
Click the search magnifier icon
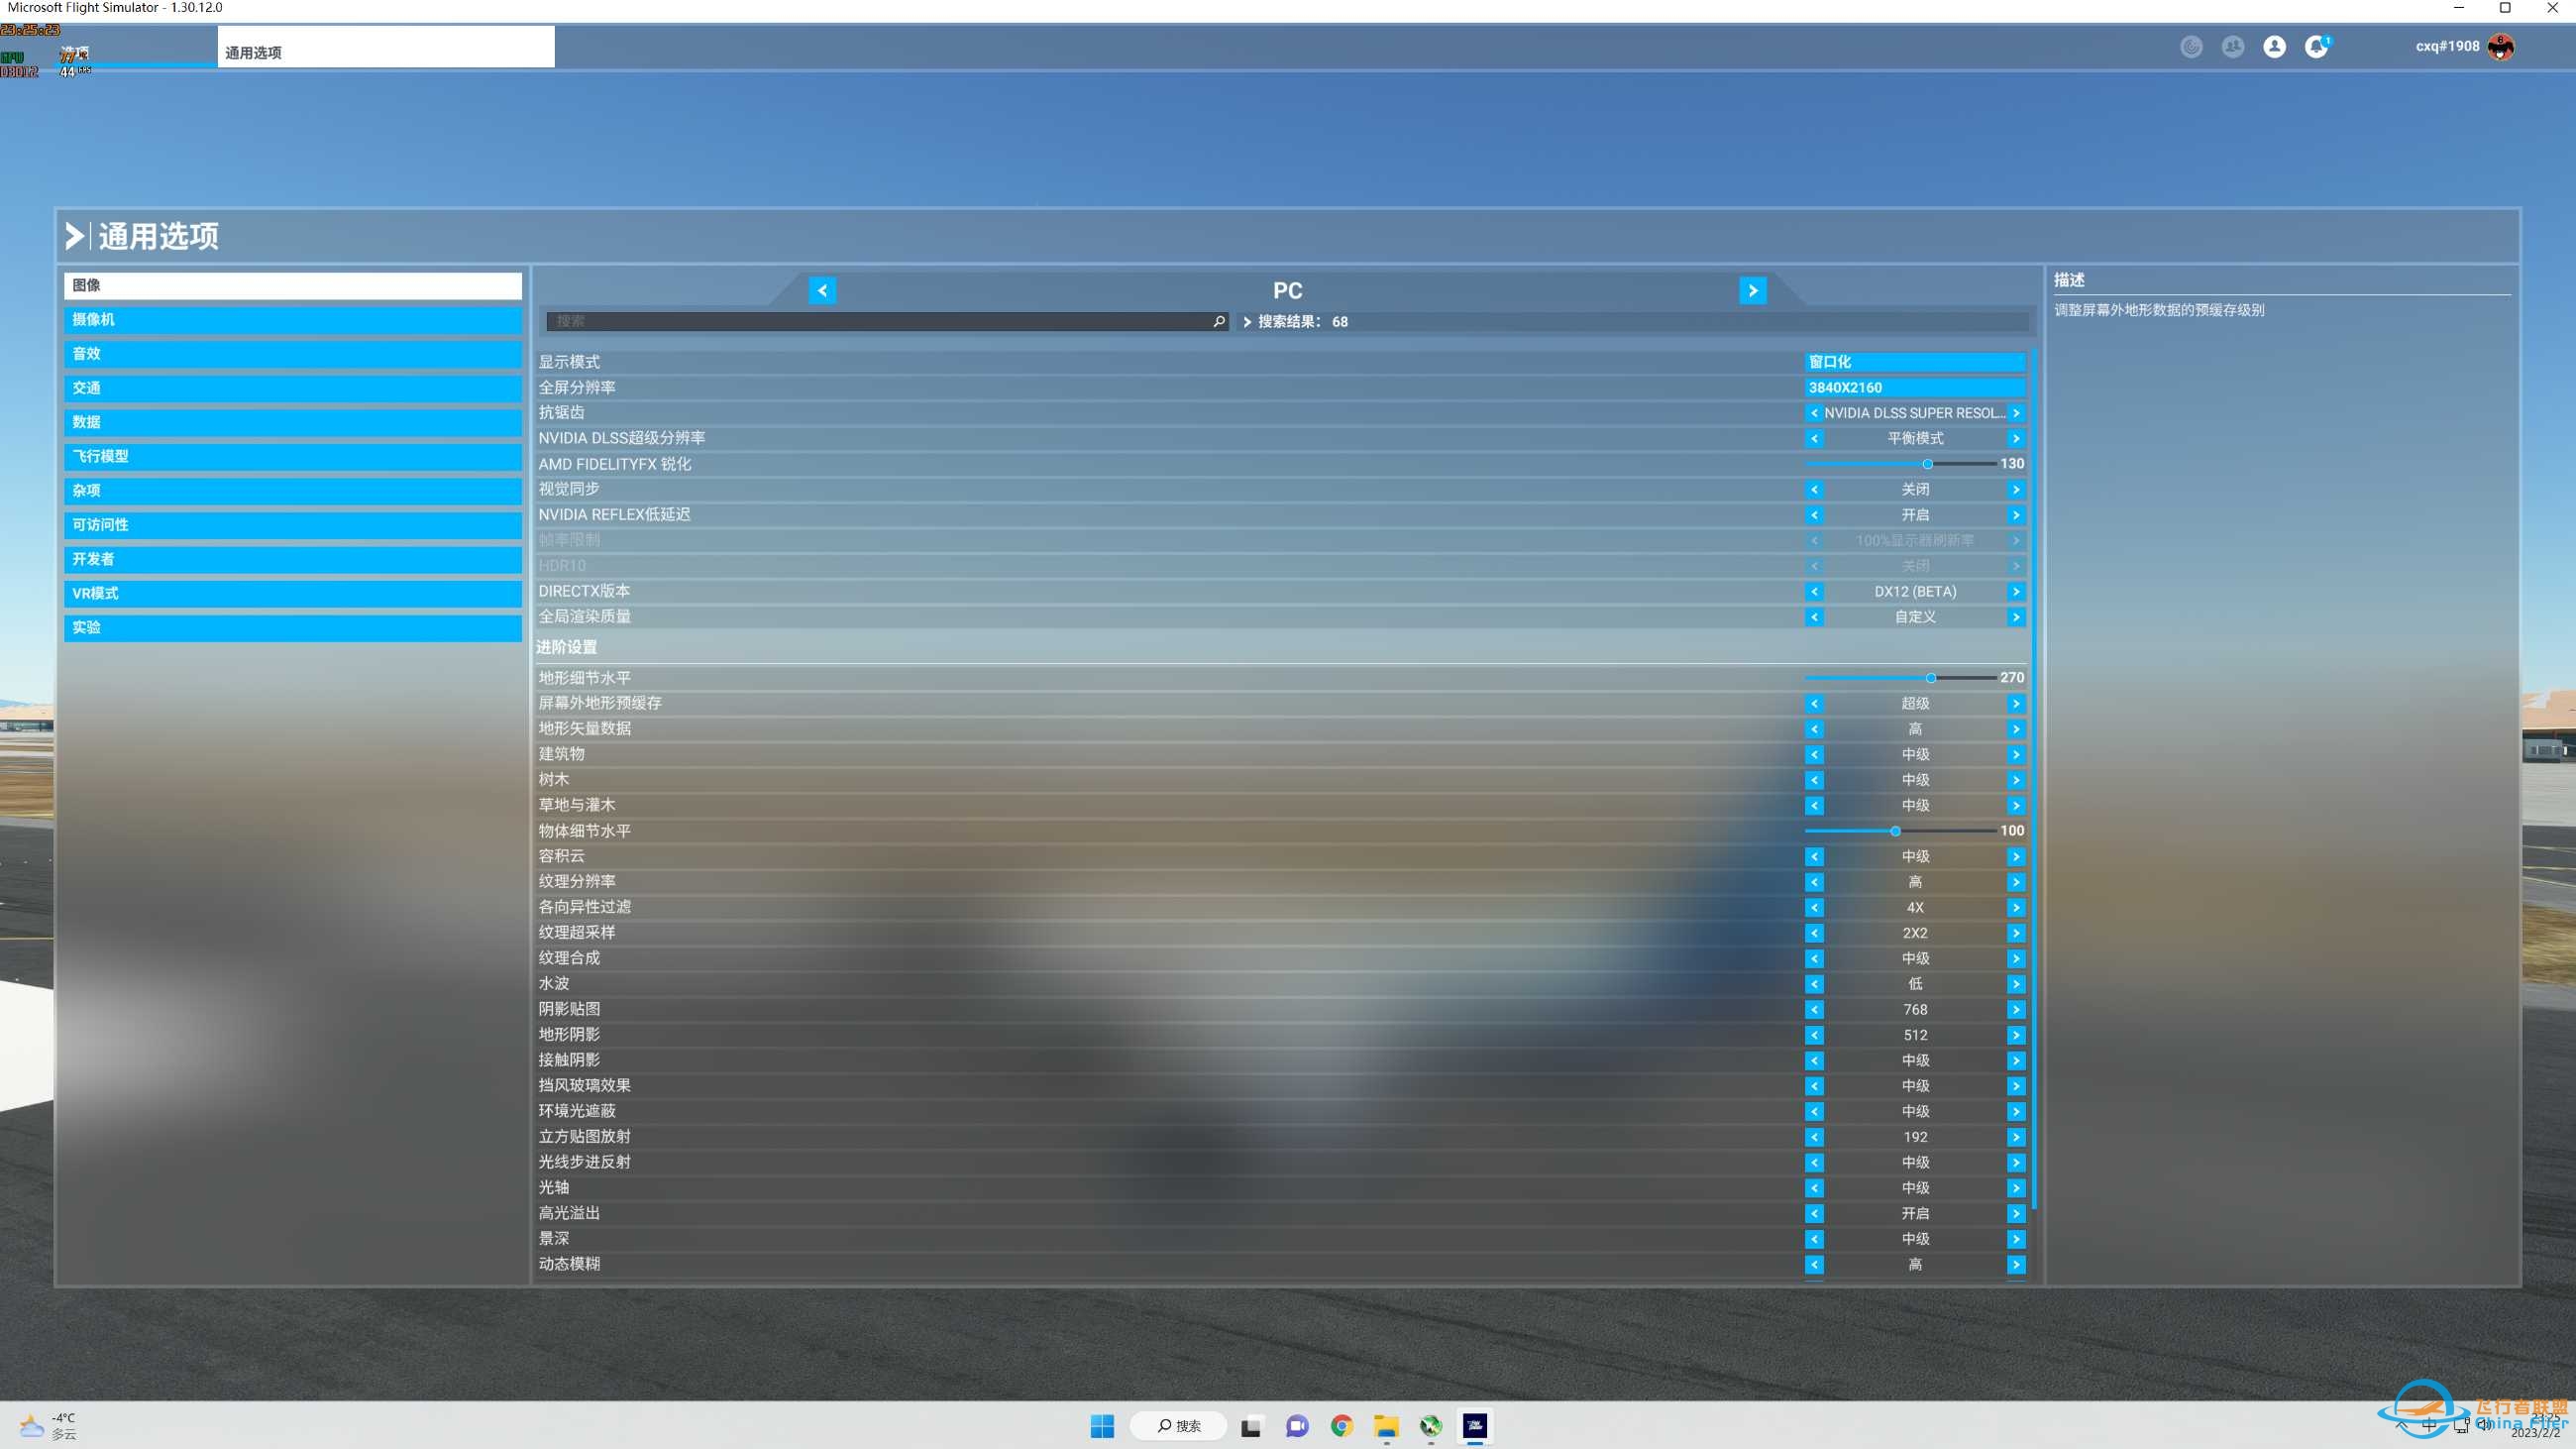pos(1219,321)
